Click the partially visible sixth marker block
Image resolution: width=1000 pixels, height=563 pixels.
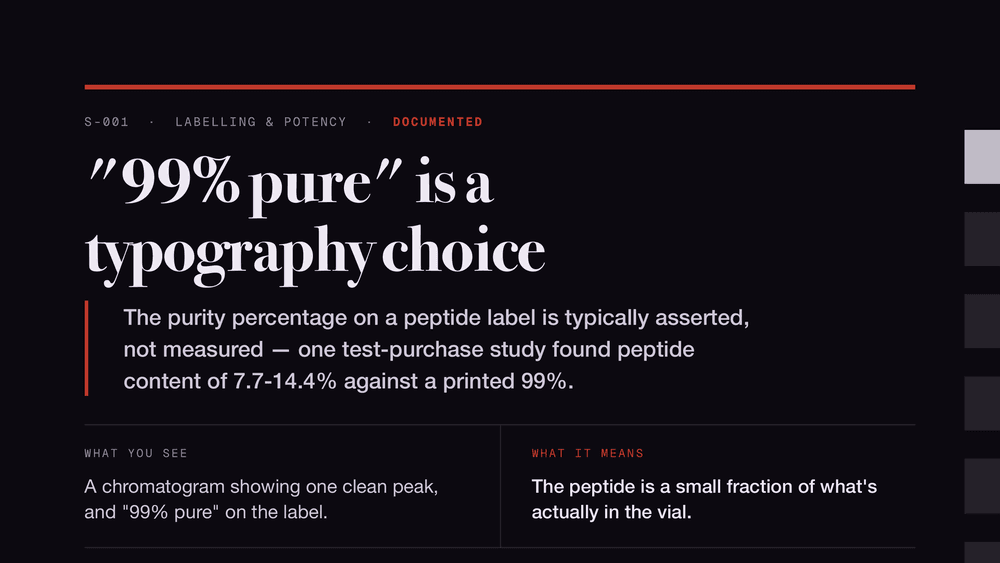(982, 552)
